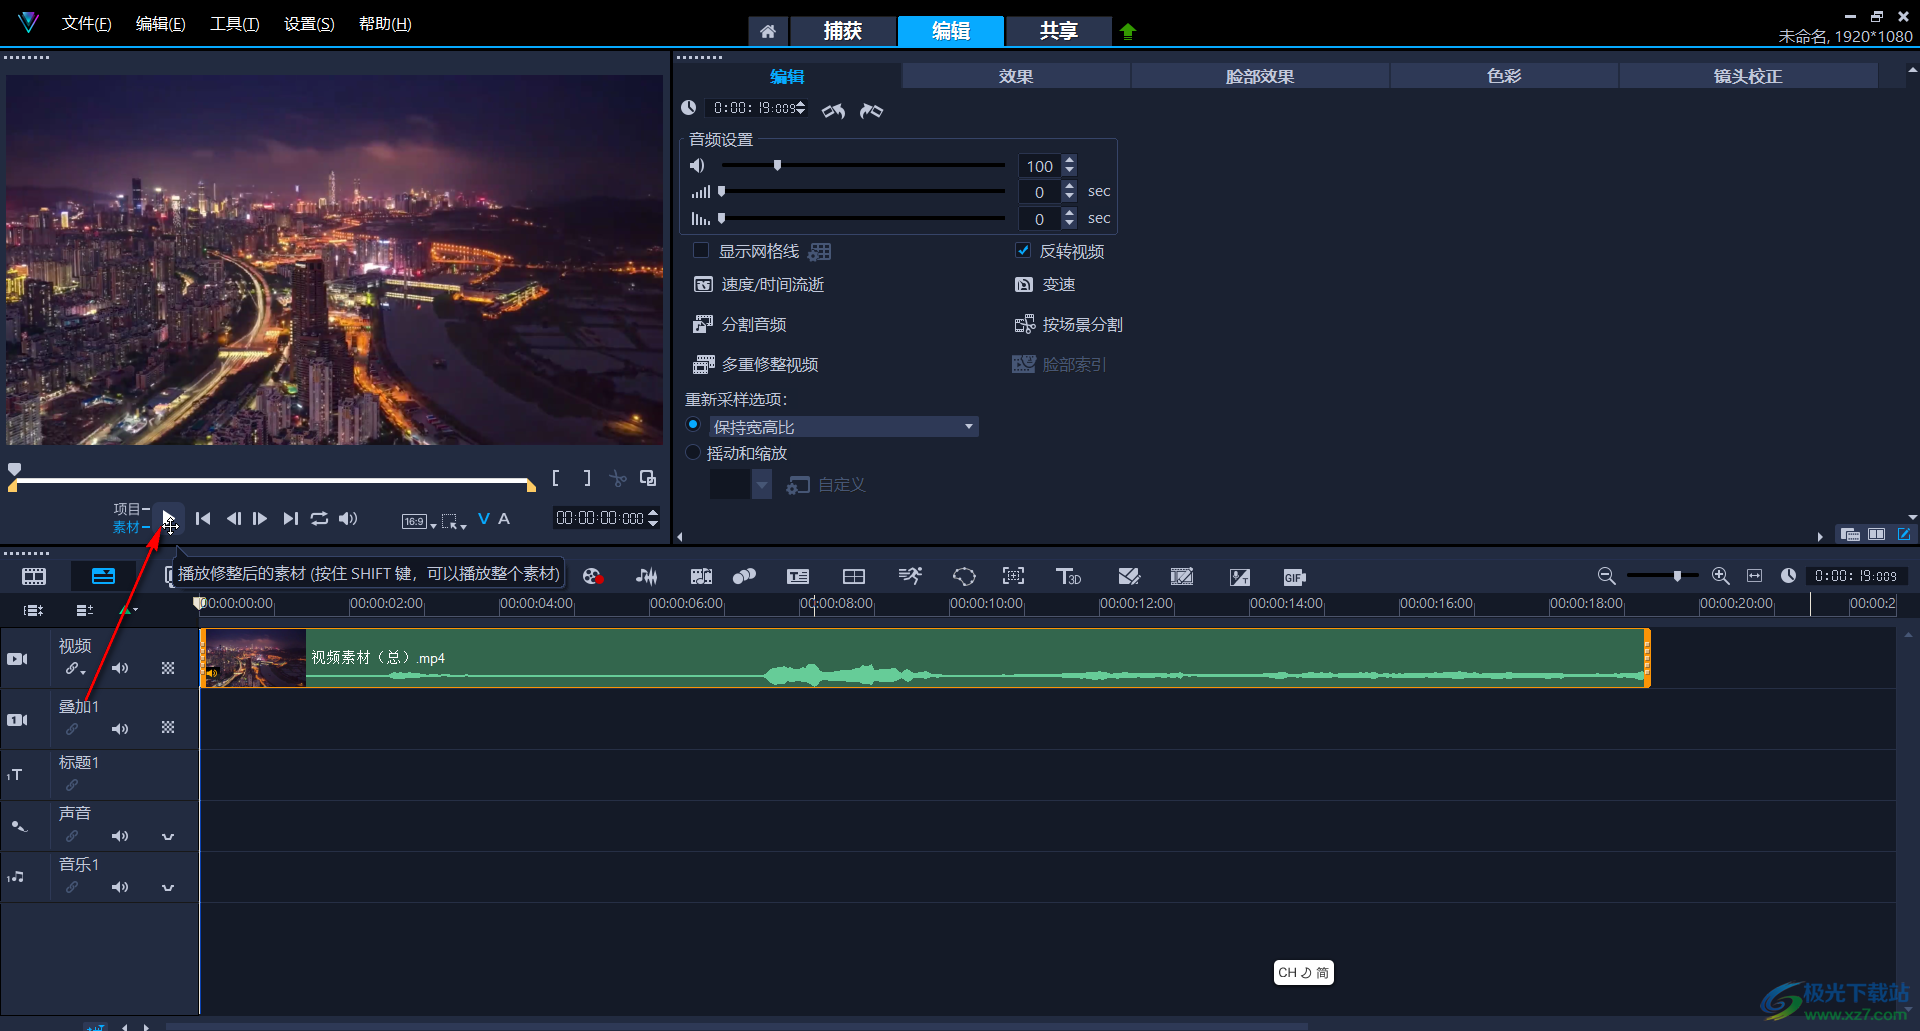The image size is (1920, 1031).
Task: Jump to start of clip
Action: click(x=203, y=518)
